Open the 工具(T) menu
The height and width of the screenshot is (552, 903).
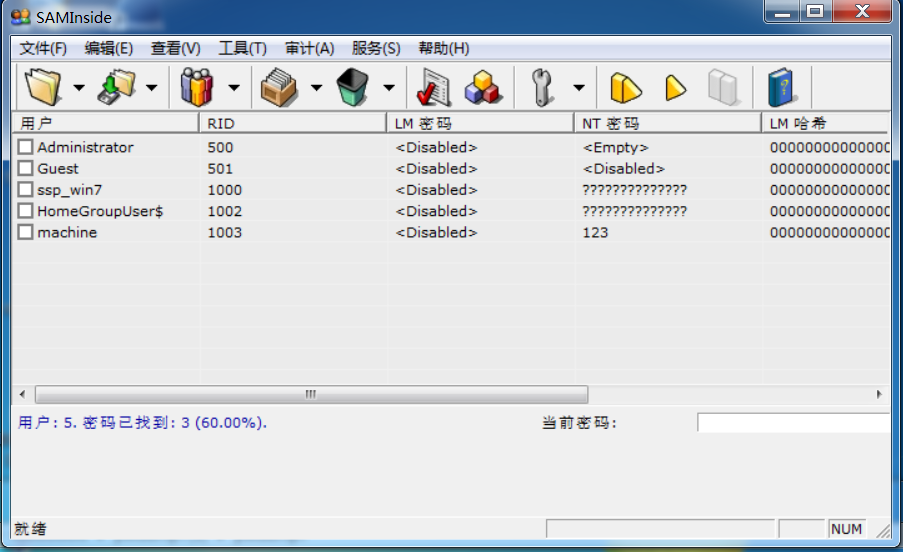coord(242,48)
